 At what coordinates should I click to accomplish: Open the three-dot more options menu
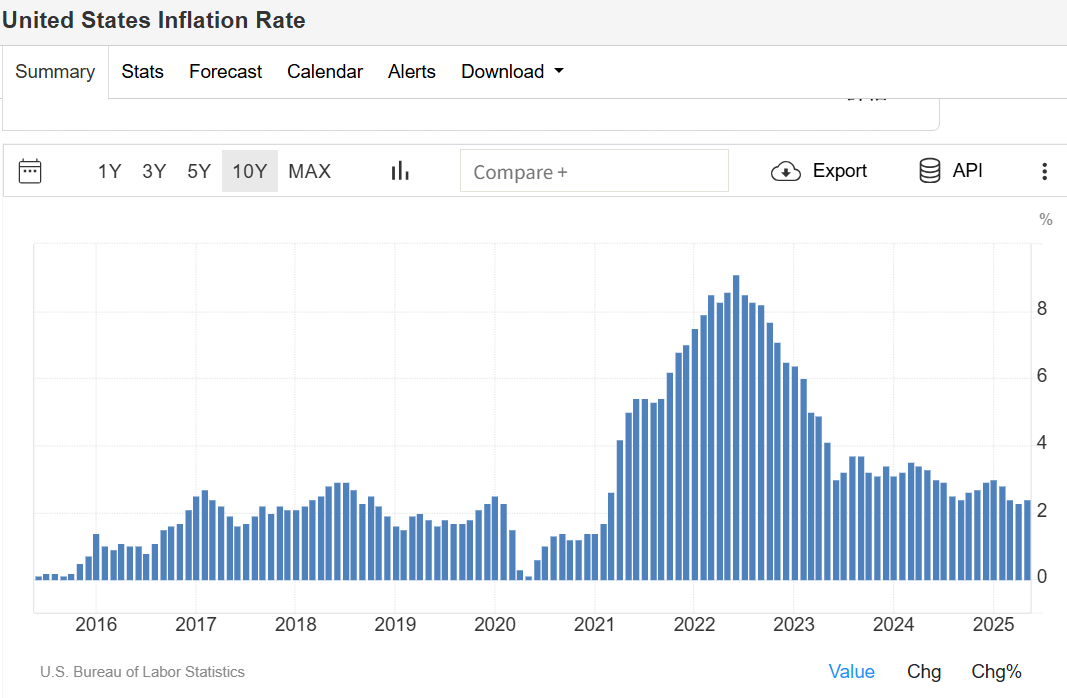1044,171
